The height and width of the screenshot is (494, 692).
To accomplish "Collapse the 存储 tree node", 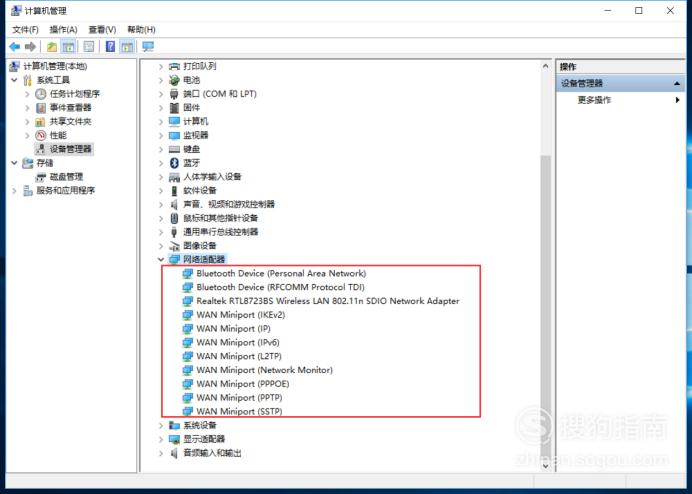I will pyautogui.click(x=14, y=163).
